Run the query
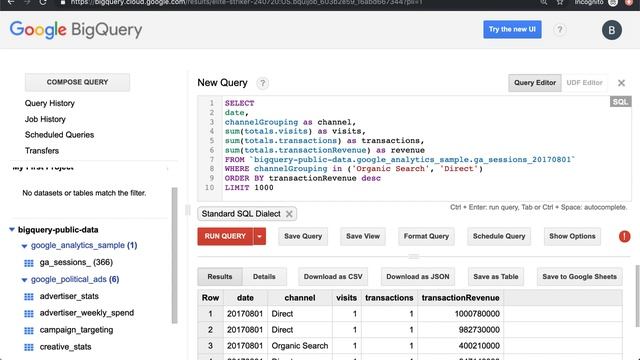640x360 pixels. pos(225,236)
